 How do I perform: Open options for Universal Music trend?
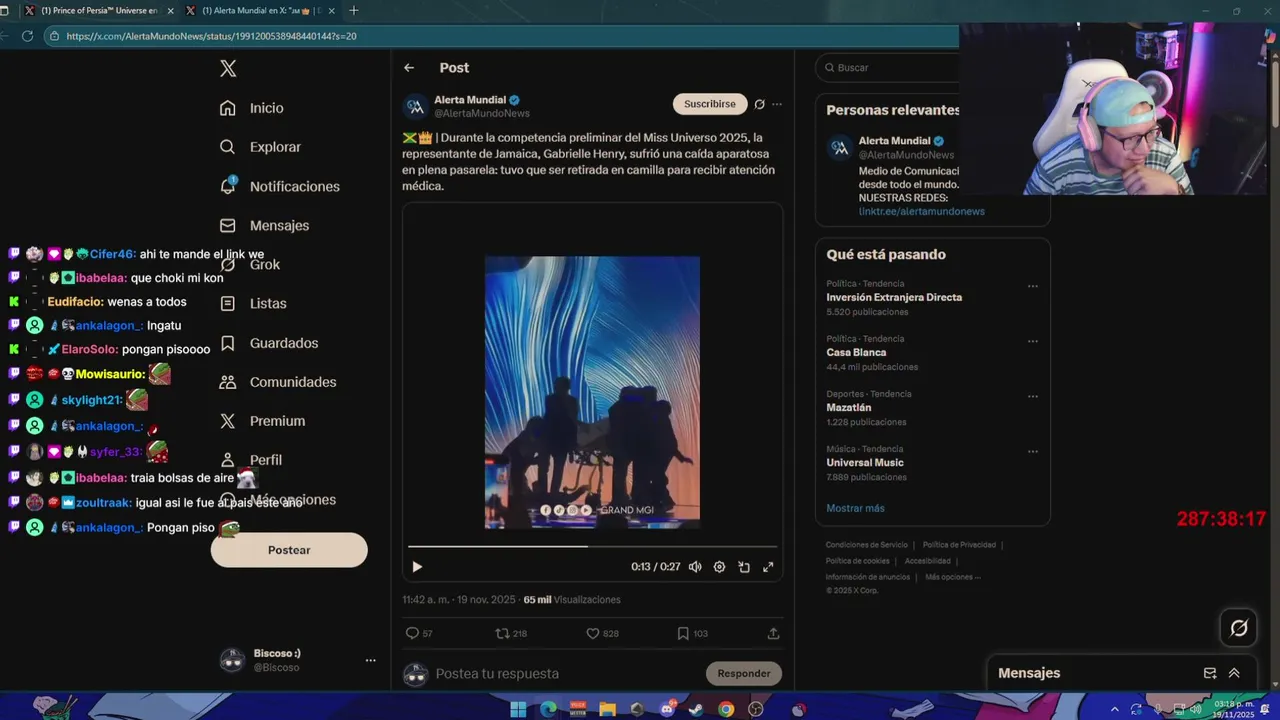1033,451
